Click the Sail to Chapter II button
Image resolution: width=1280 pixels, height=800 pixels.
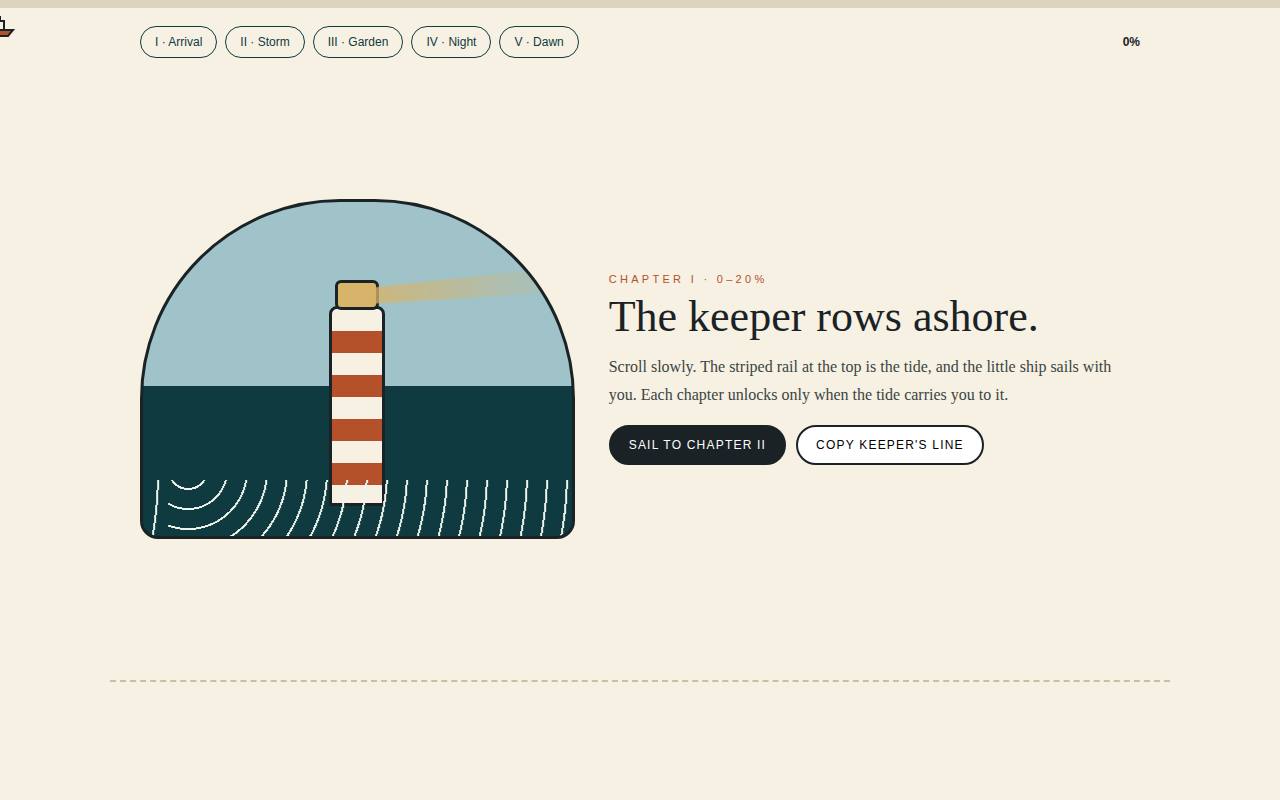[x=697, y=445]
